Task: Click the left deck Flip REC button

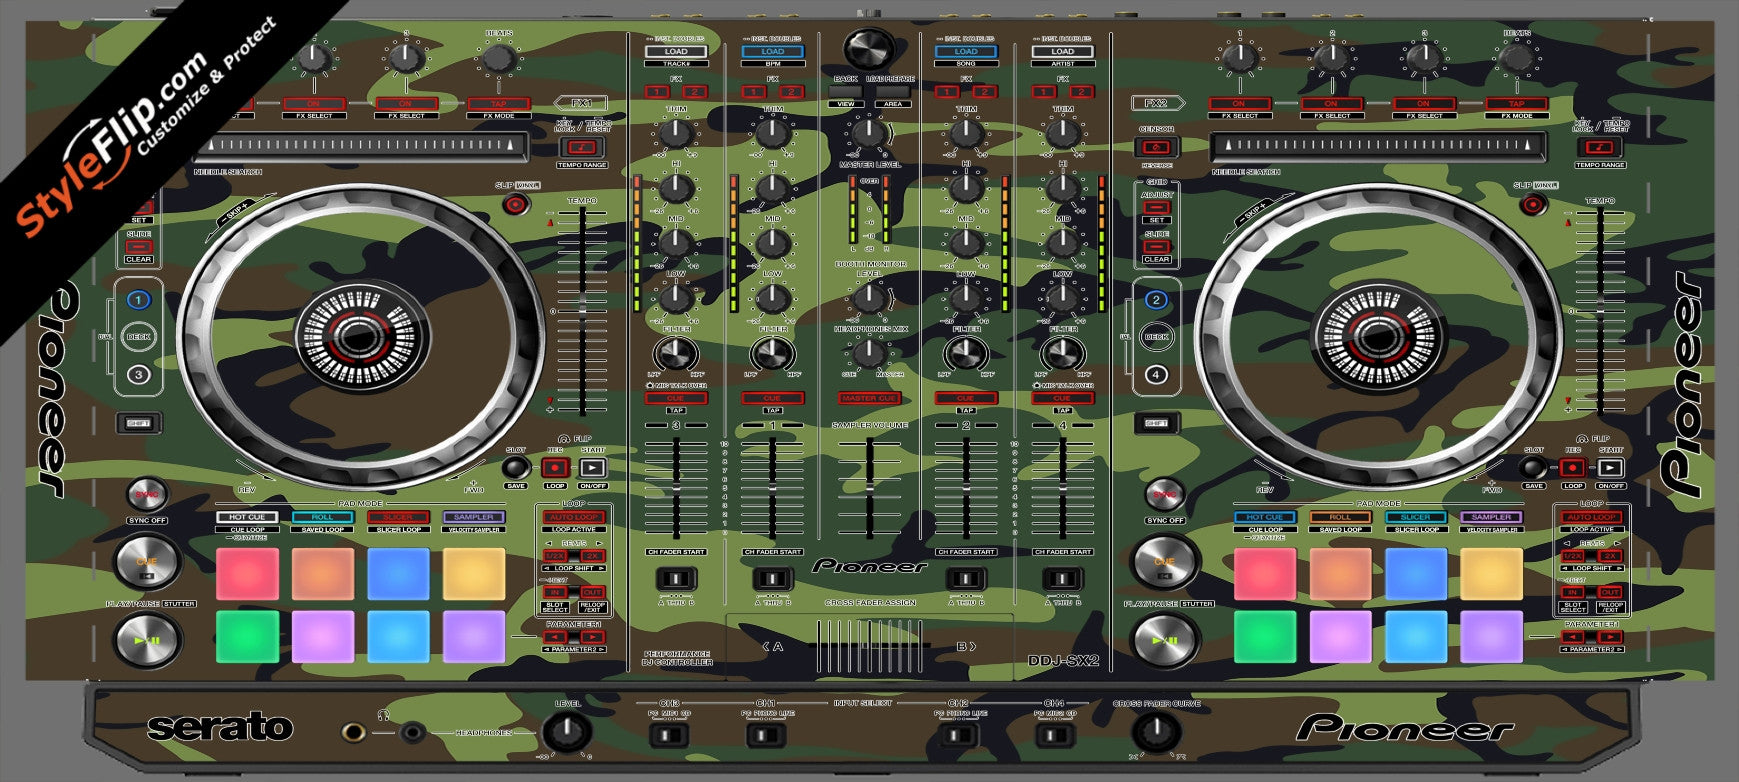Action: 555,467
